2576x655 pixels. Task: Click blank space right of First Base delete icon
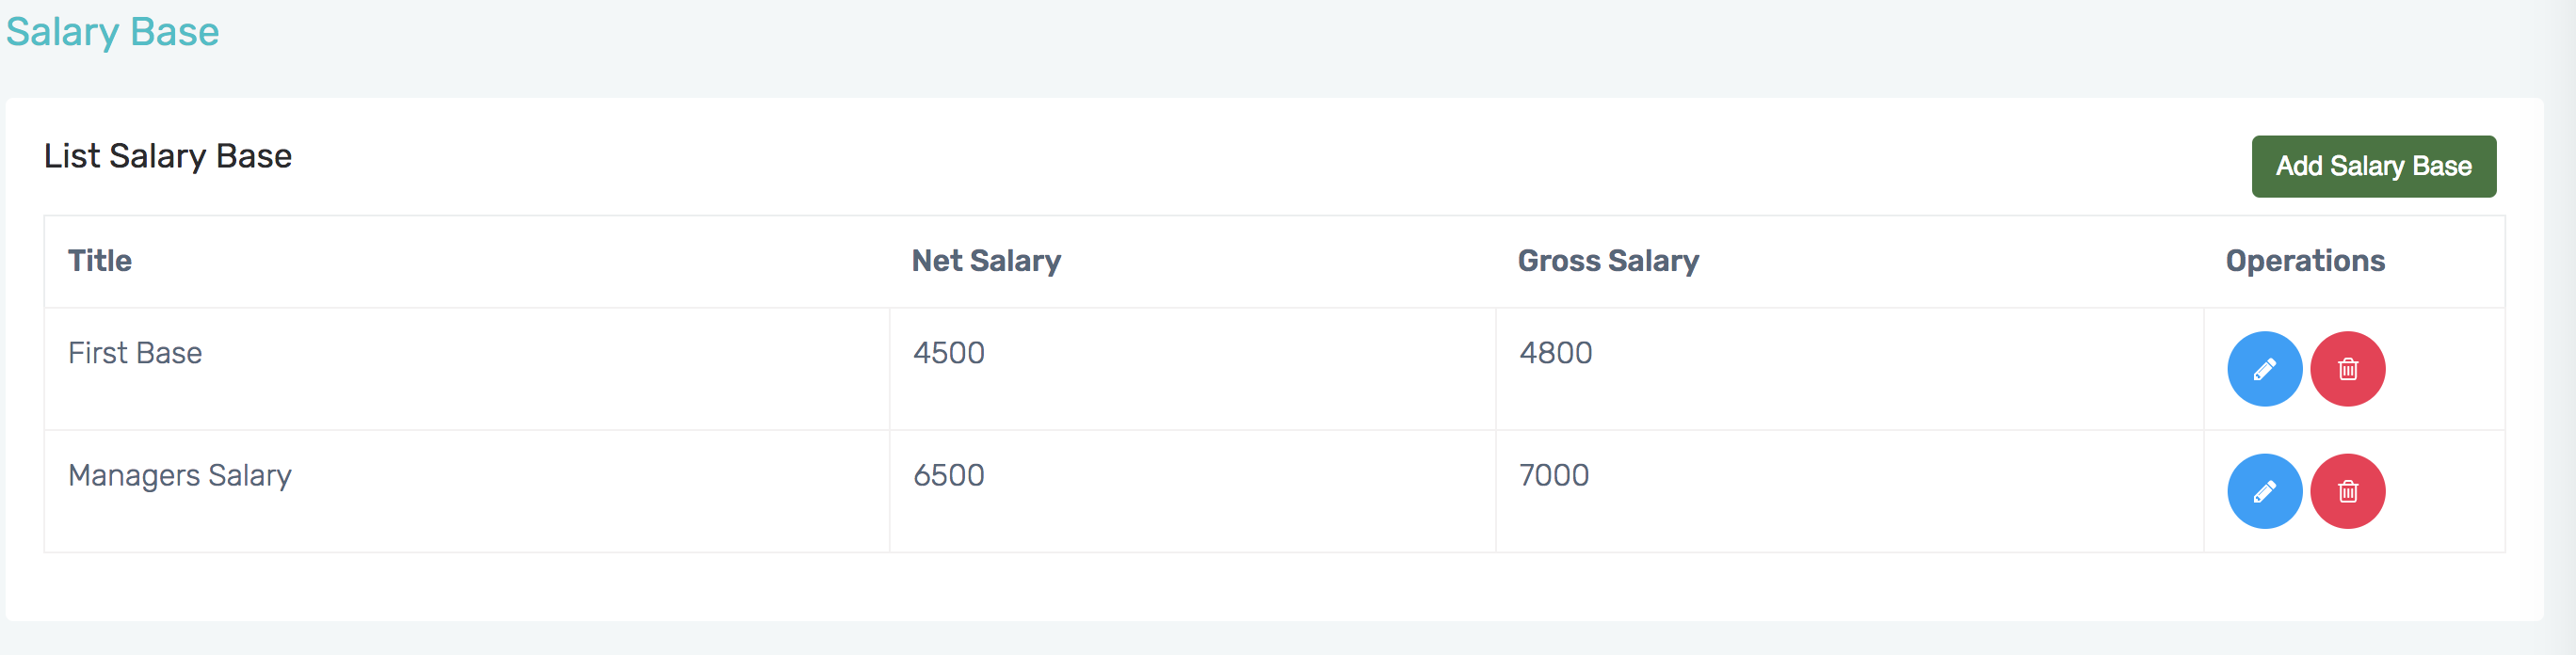pos(2445,369)
